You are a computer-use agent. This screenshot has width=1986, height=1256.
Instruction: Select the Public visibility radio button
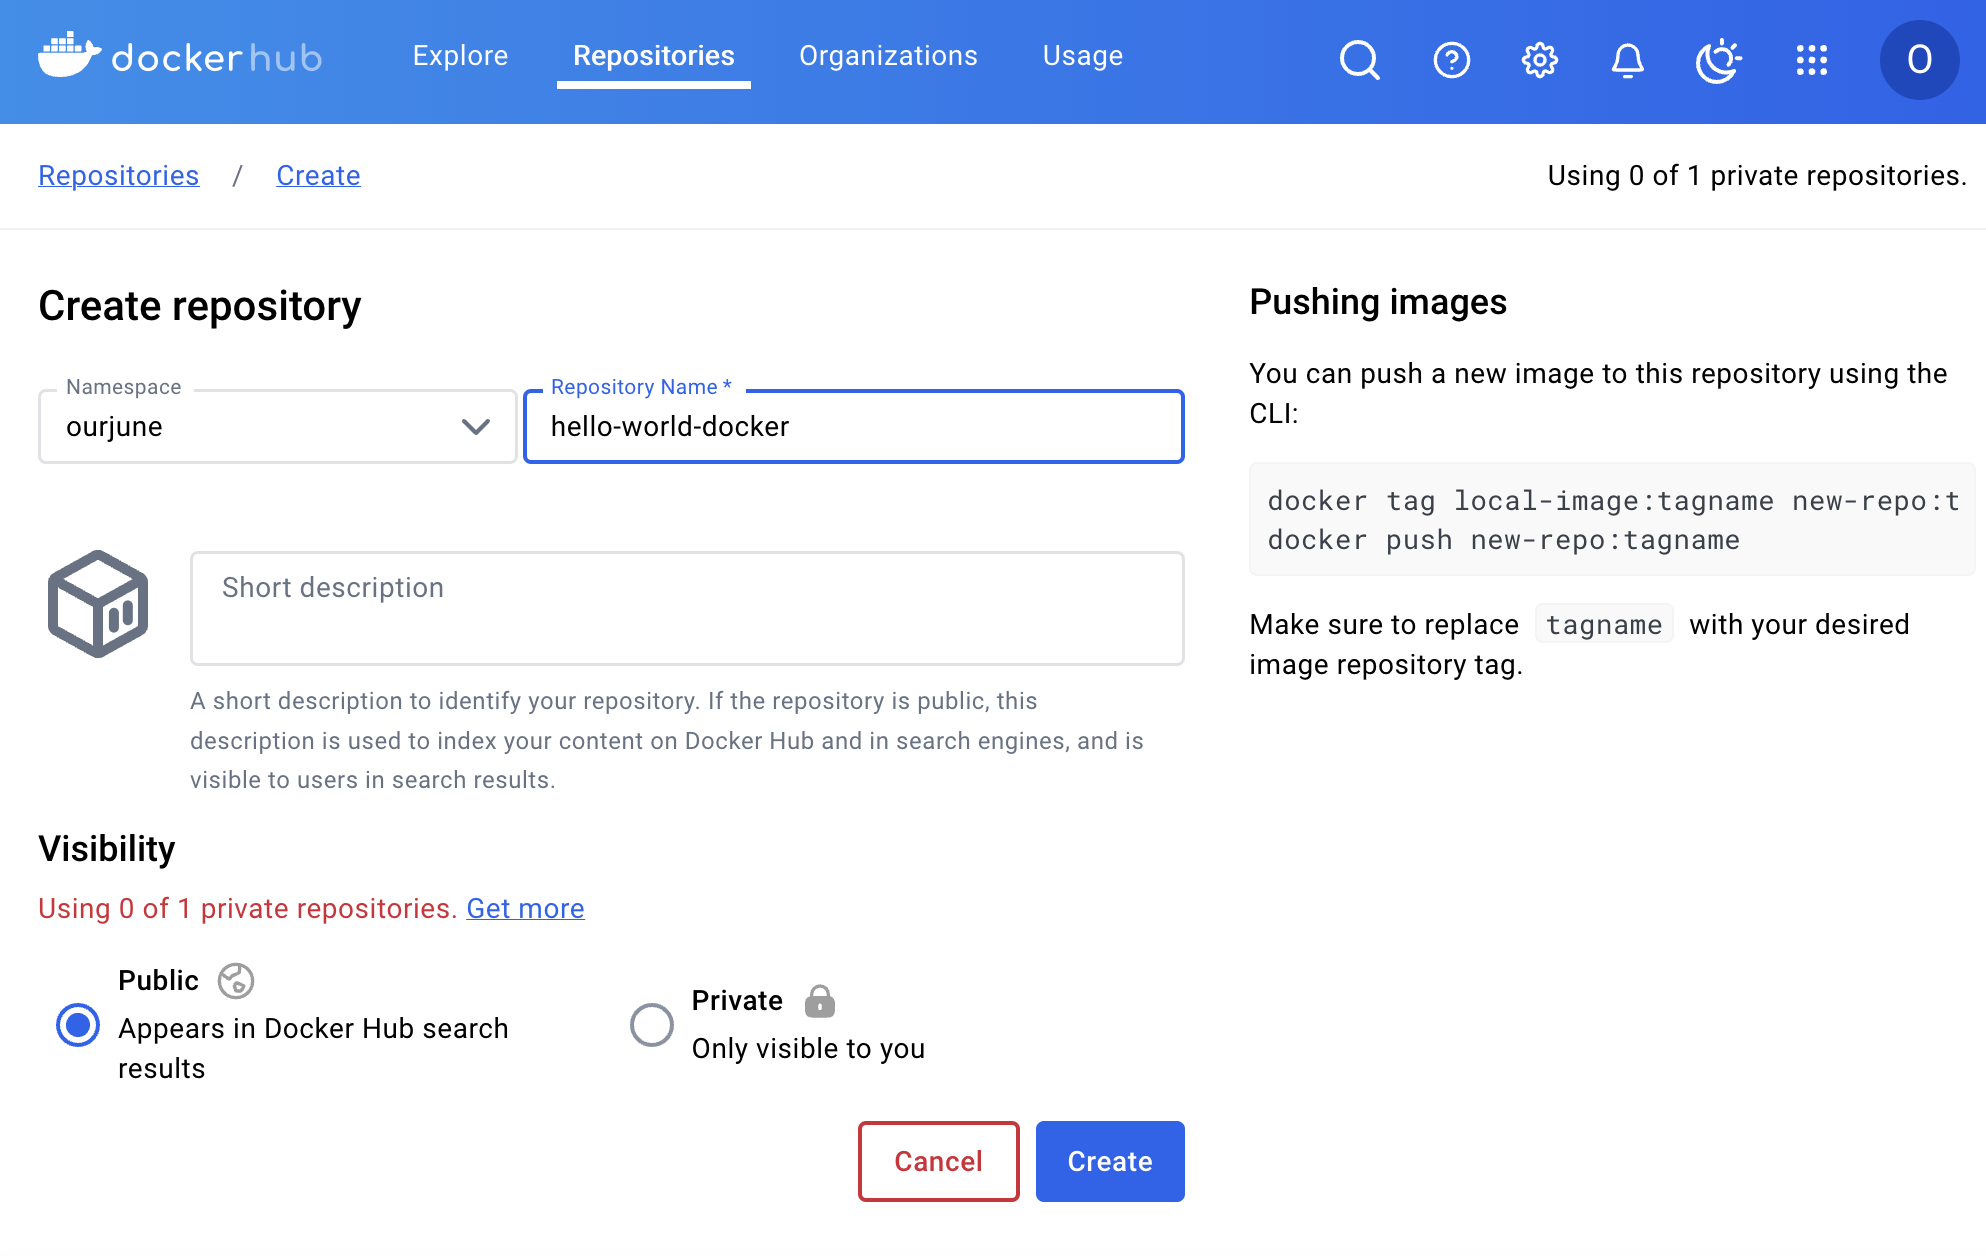click(x=78, y=1025)
